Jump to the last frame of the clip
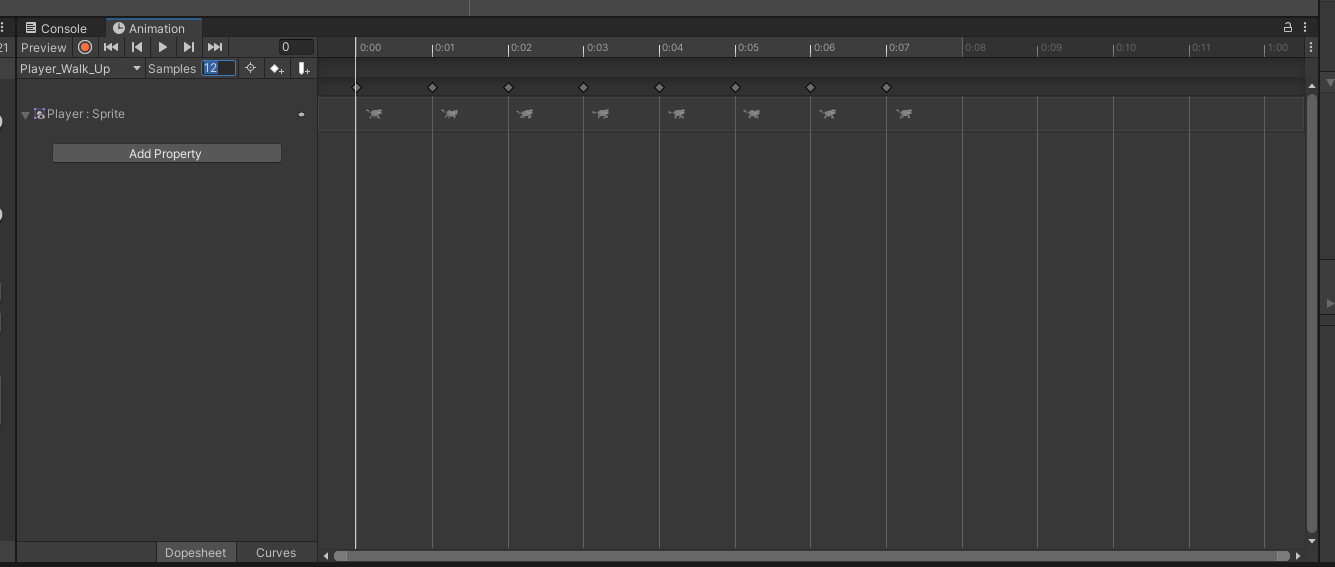The height and width of the screenshot is (567, 1335). coord(215,47)
